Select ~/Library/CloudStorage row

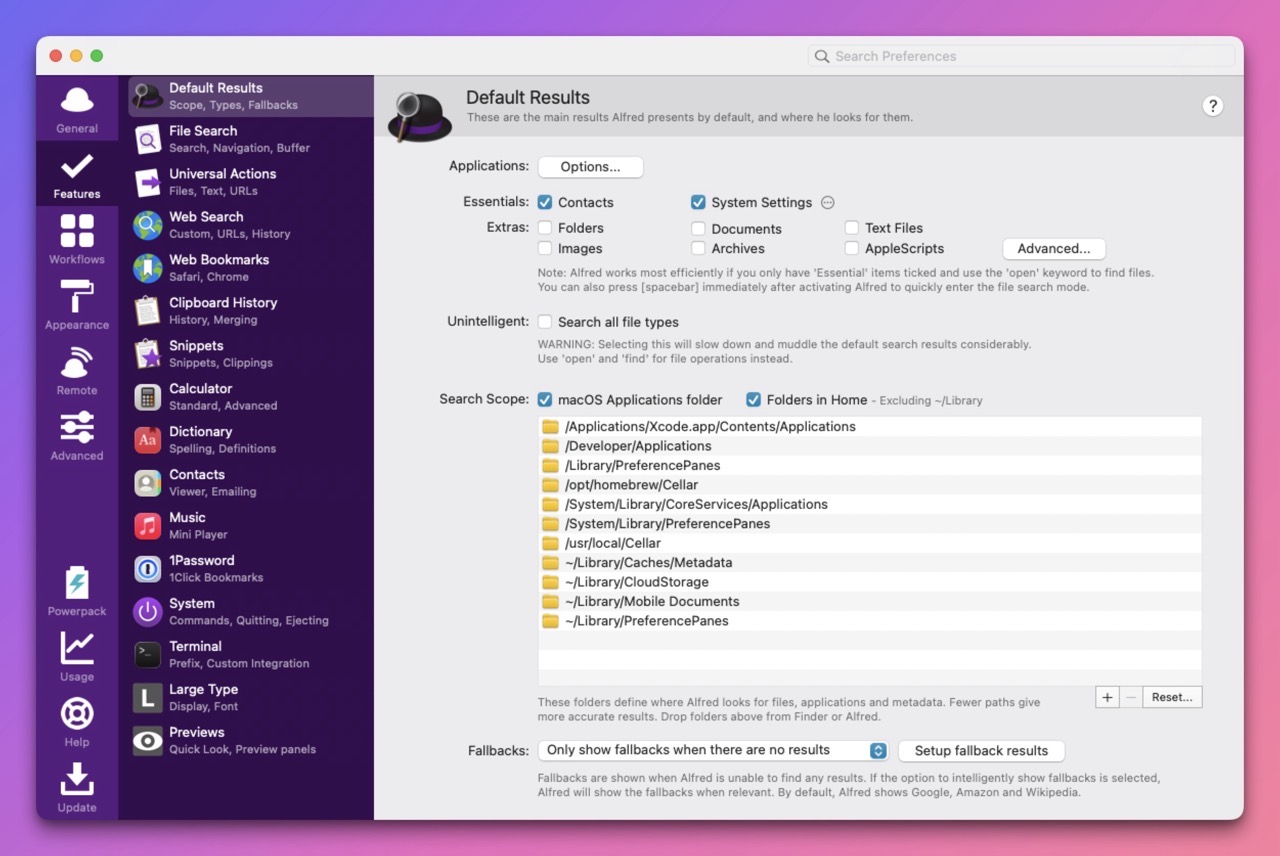pos(869,582)
